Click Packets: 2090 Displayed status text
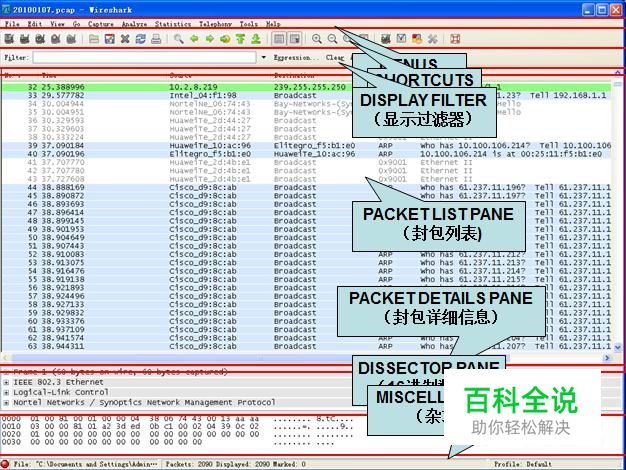This screenshot has width=626, height=470. pos(235,464)
